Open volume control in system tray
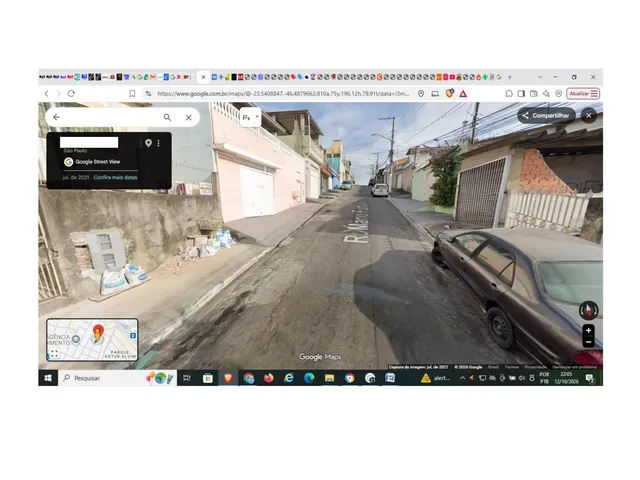The width and height of the screenshot is (640, 480). point(522,378)
